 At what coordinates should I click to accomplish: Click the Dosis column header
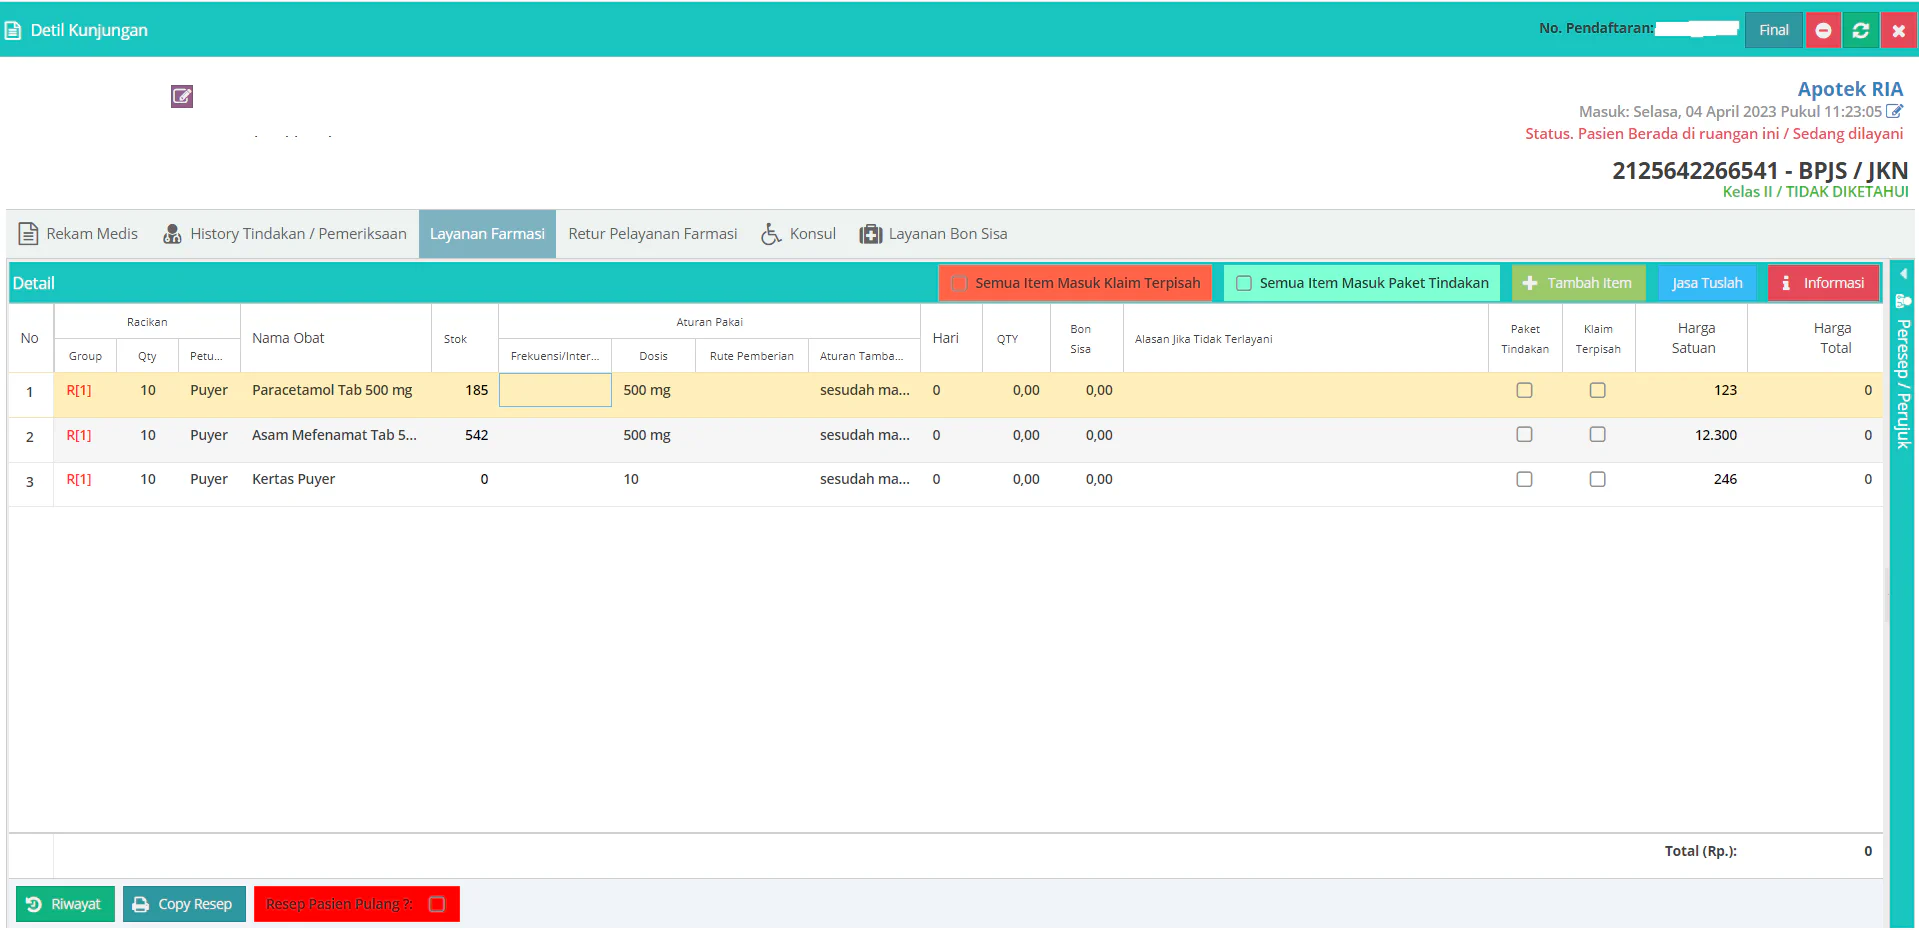(653, 356)
